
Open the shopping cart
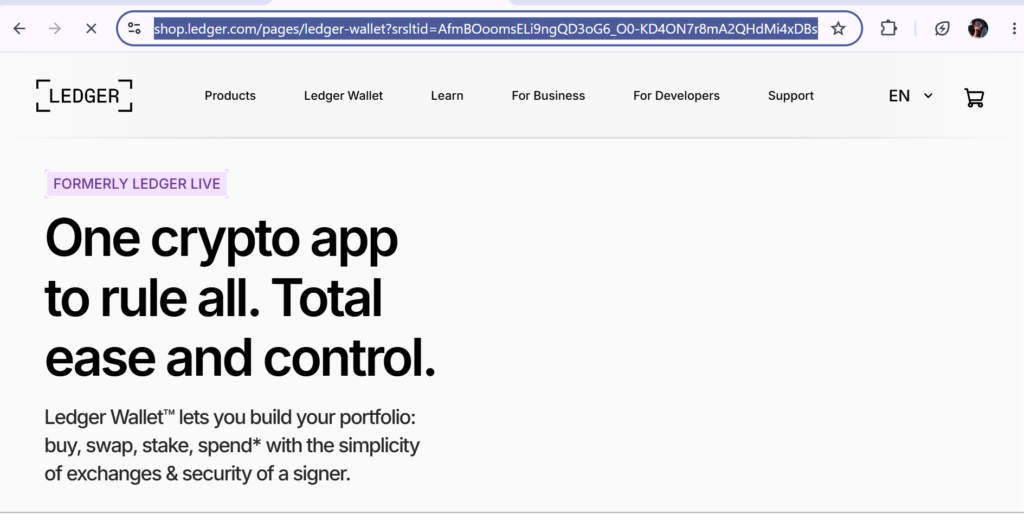coord(974,97)
